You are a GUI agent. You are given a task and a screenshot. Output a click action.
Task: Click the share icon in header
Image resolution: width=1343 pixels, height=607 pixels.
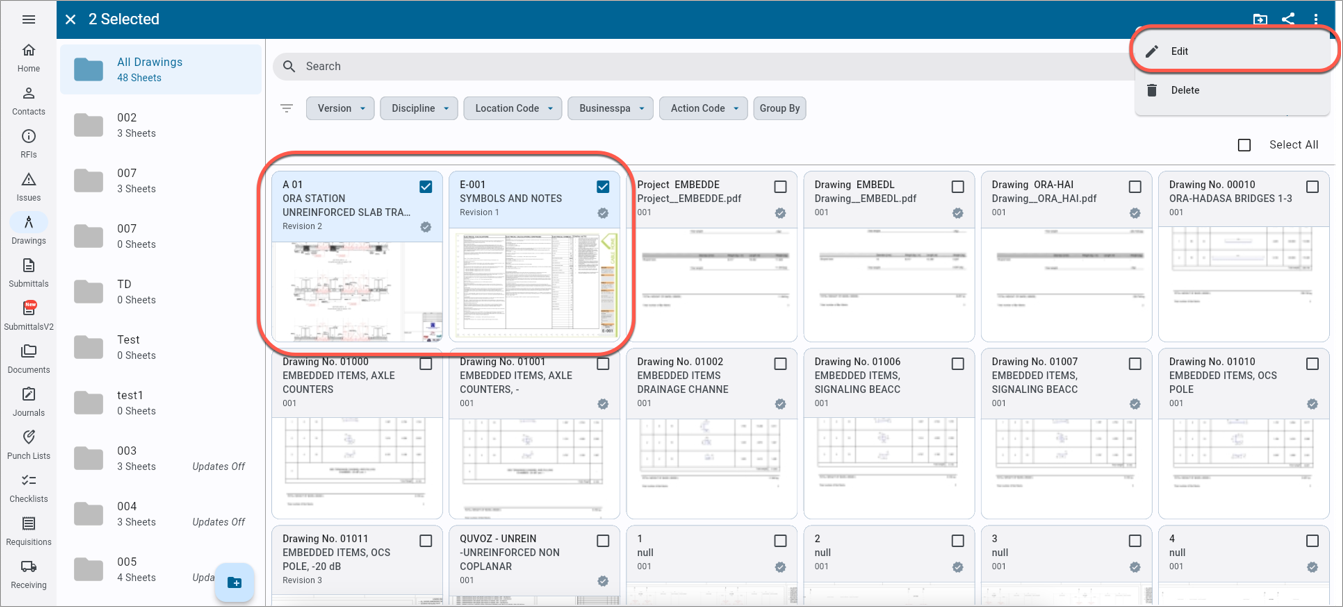(1288, 19)
